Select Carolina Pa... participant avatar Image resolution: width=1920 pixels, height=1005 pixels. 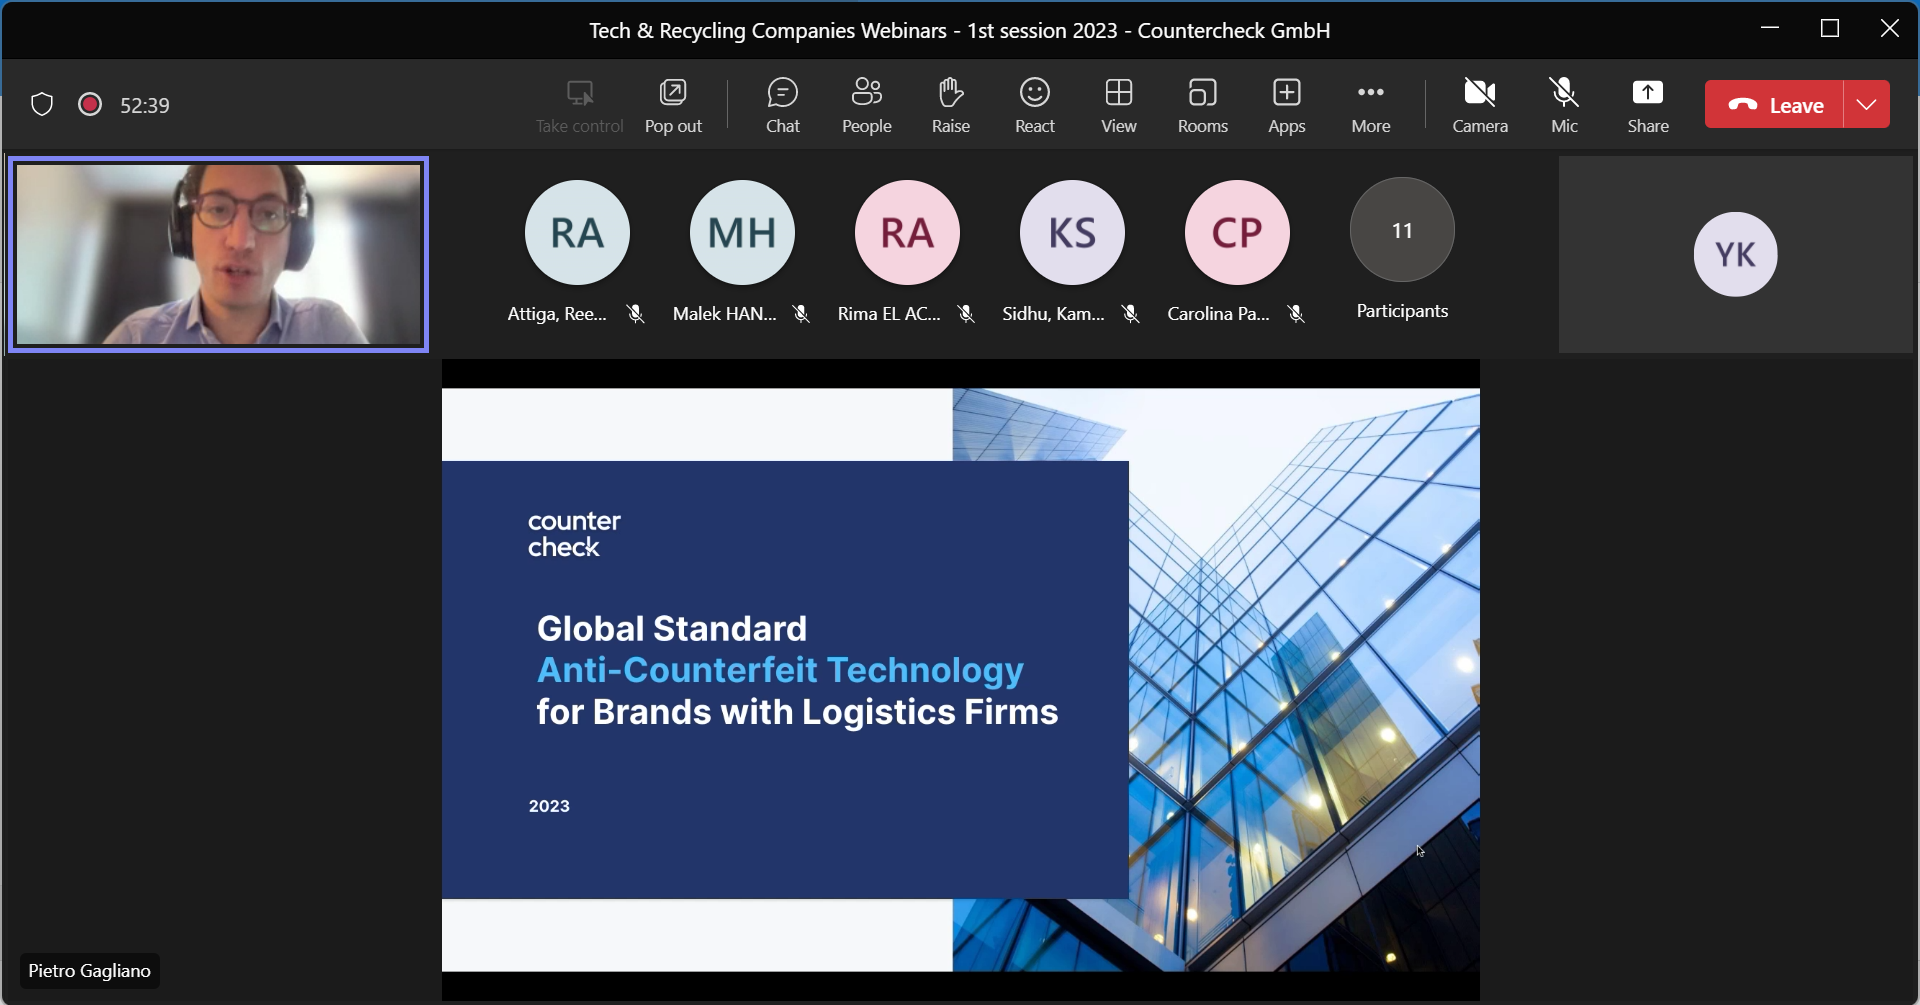(x=1237, y=232)
